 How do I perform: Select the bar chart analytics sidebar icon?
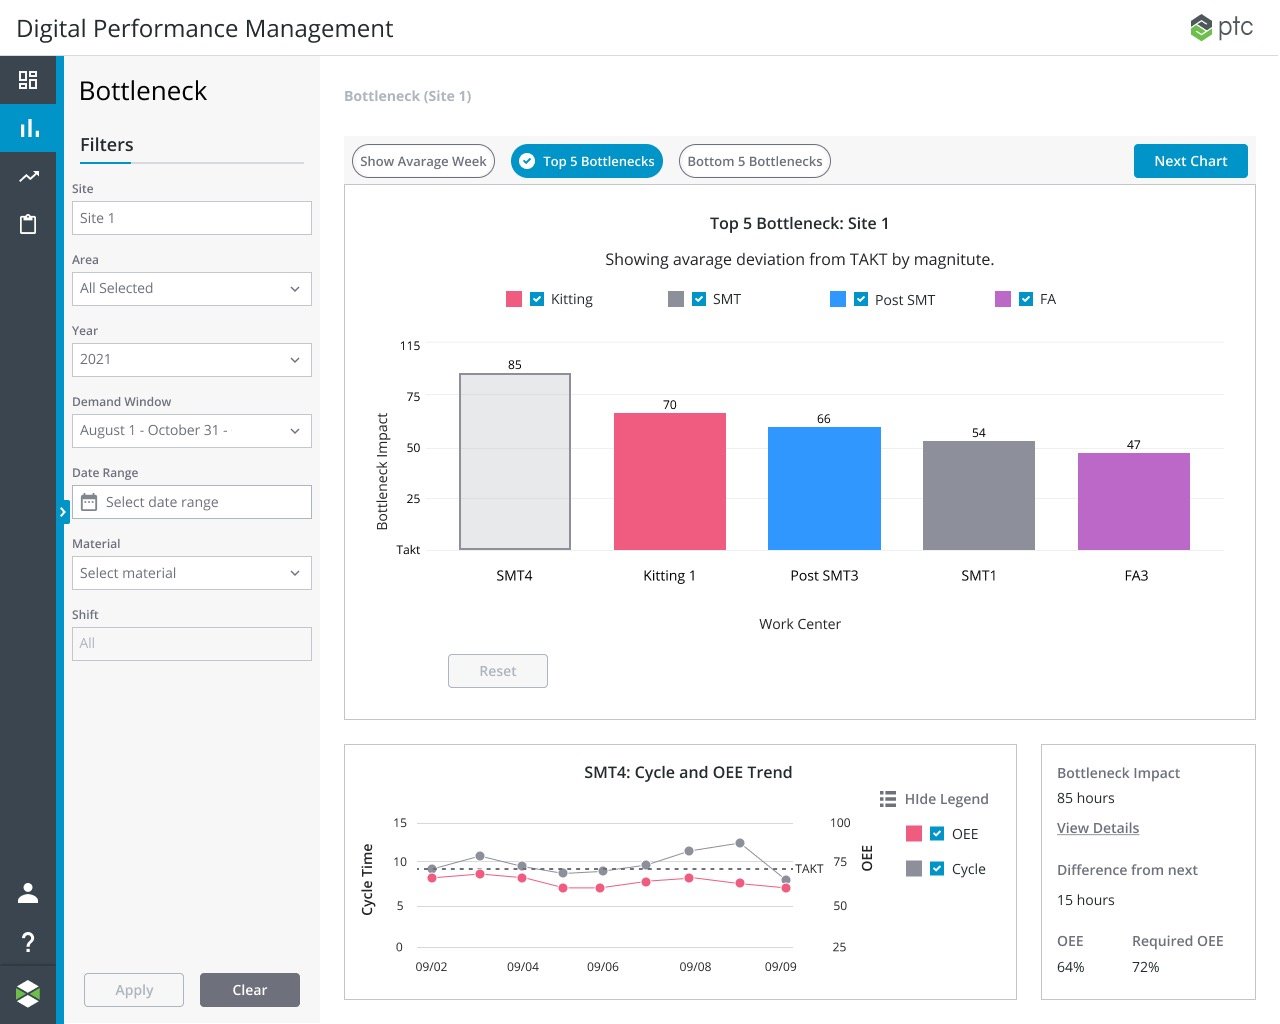(29, 128)
